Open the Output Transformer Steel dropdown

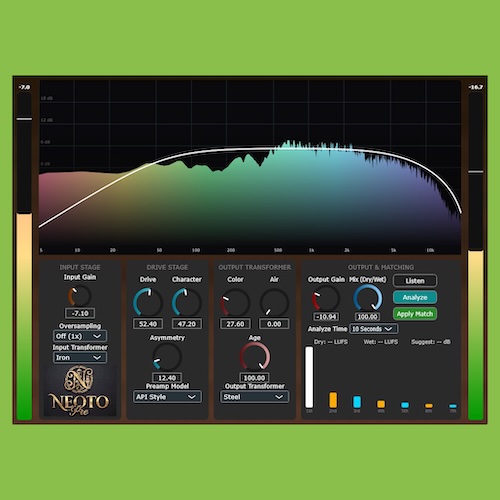click(254, 397)
